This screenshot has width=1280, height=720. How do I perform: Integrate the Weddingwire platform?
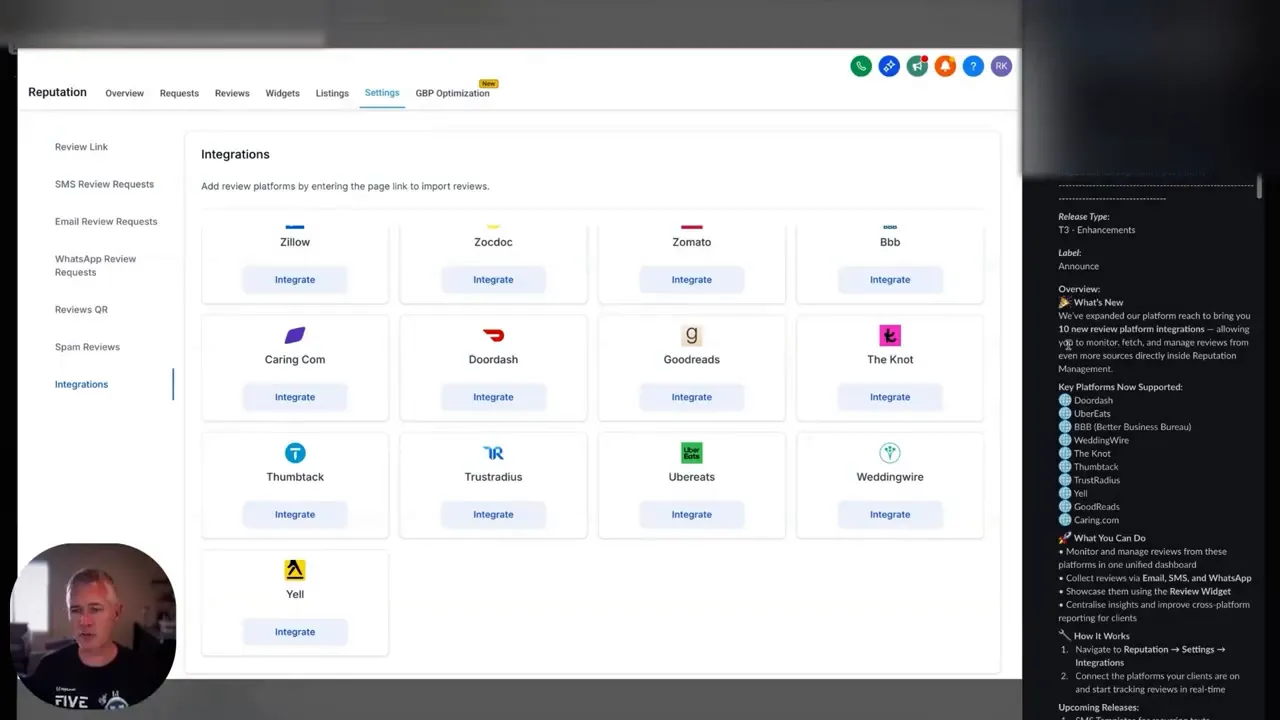click(x=890, y=514)
